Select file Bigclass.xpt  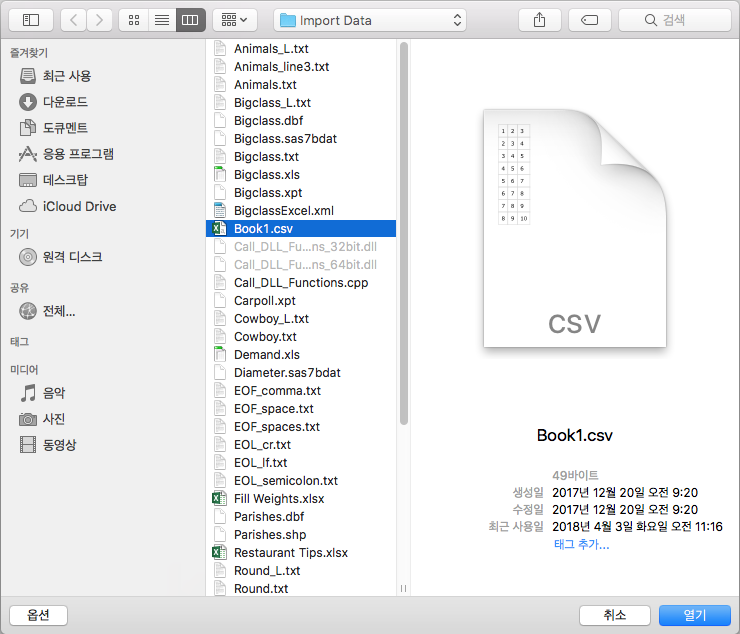pyautogui.click(x=301, y=193)
